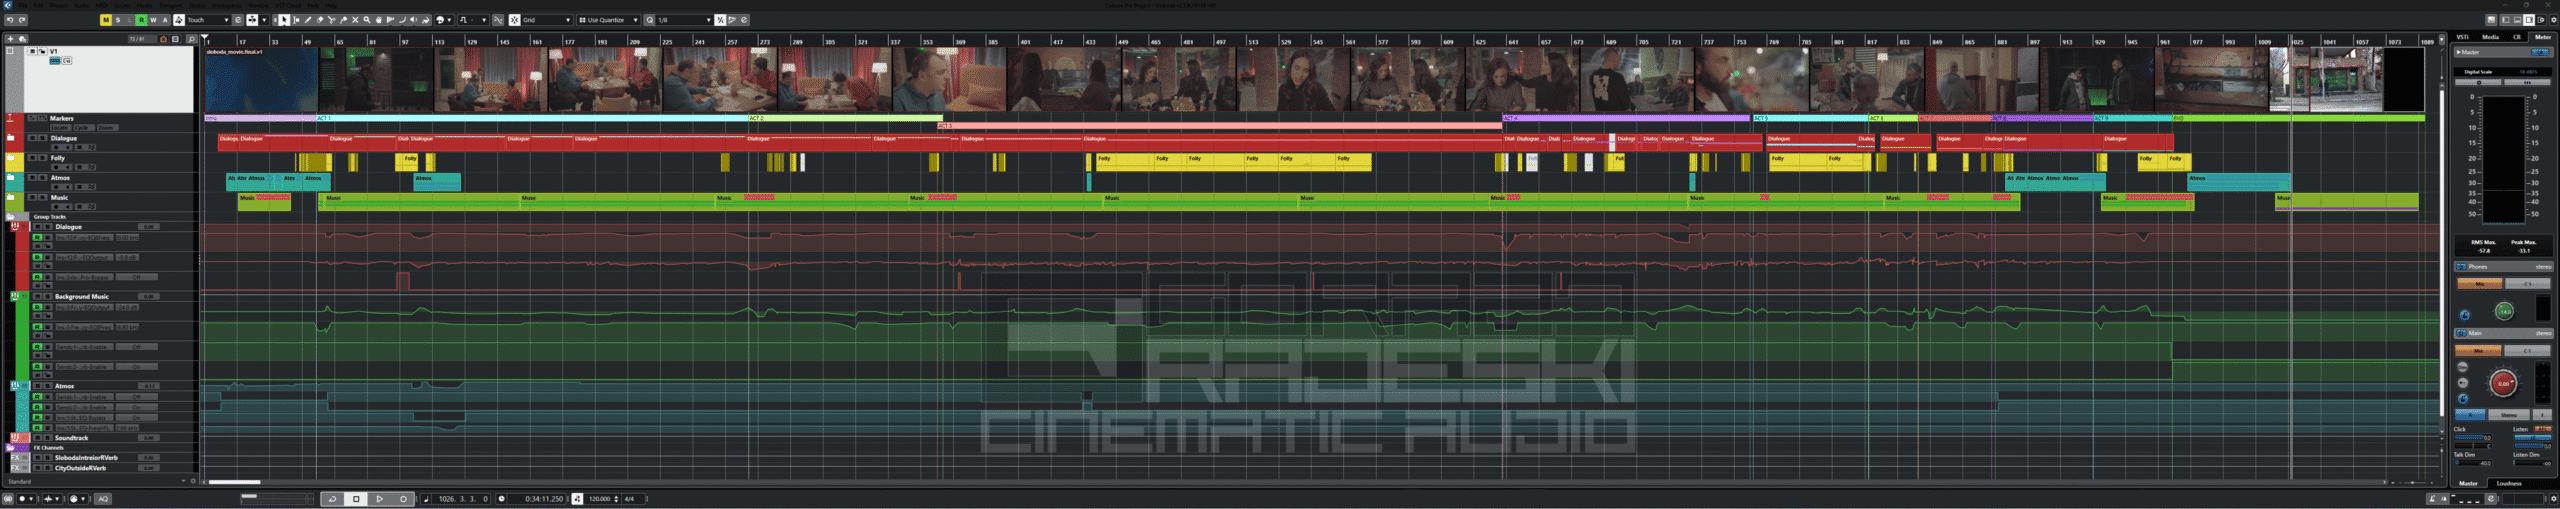Switch to the Meter tab in right zone
This screenshot has height=509, width=2560.
[2543, 37]
